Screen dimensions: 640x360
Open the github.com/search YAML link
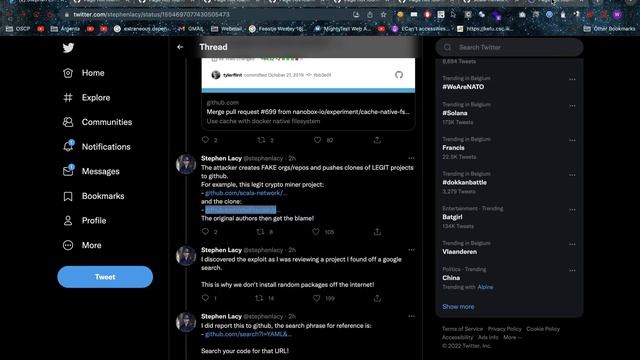click(248, 334)
